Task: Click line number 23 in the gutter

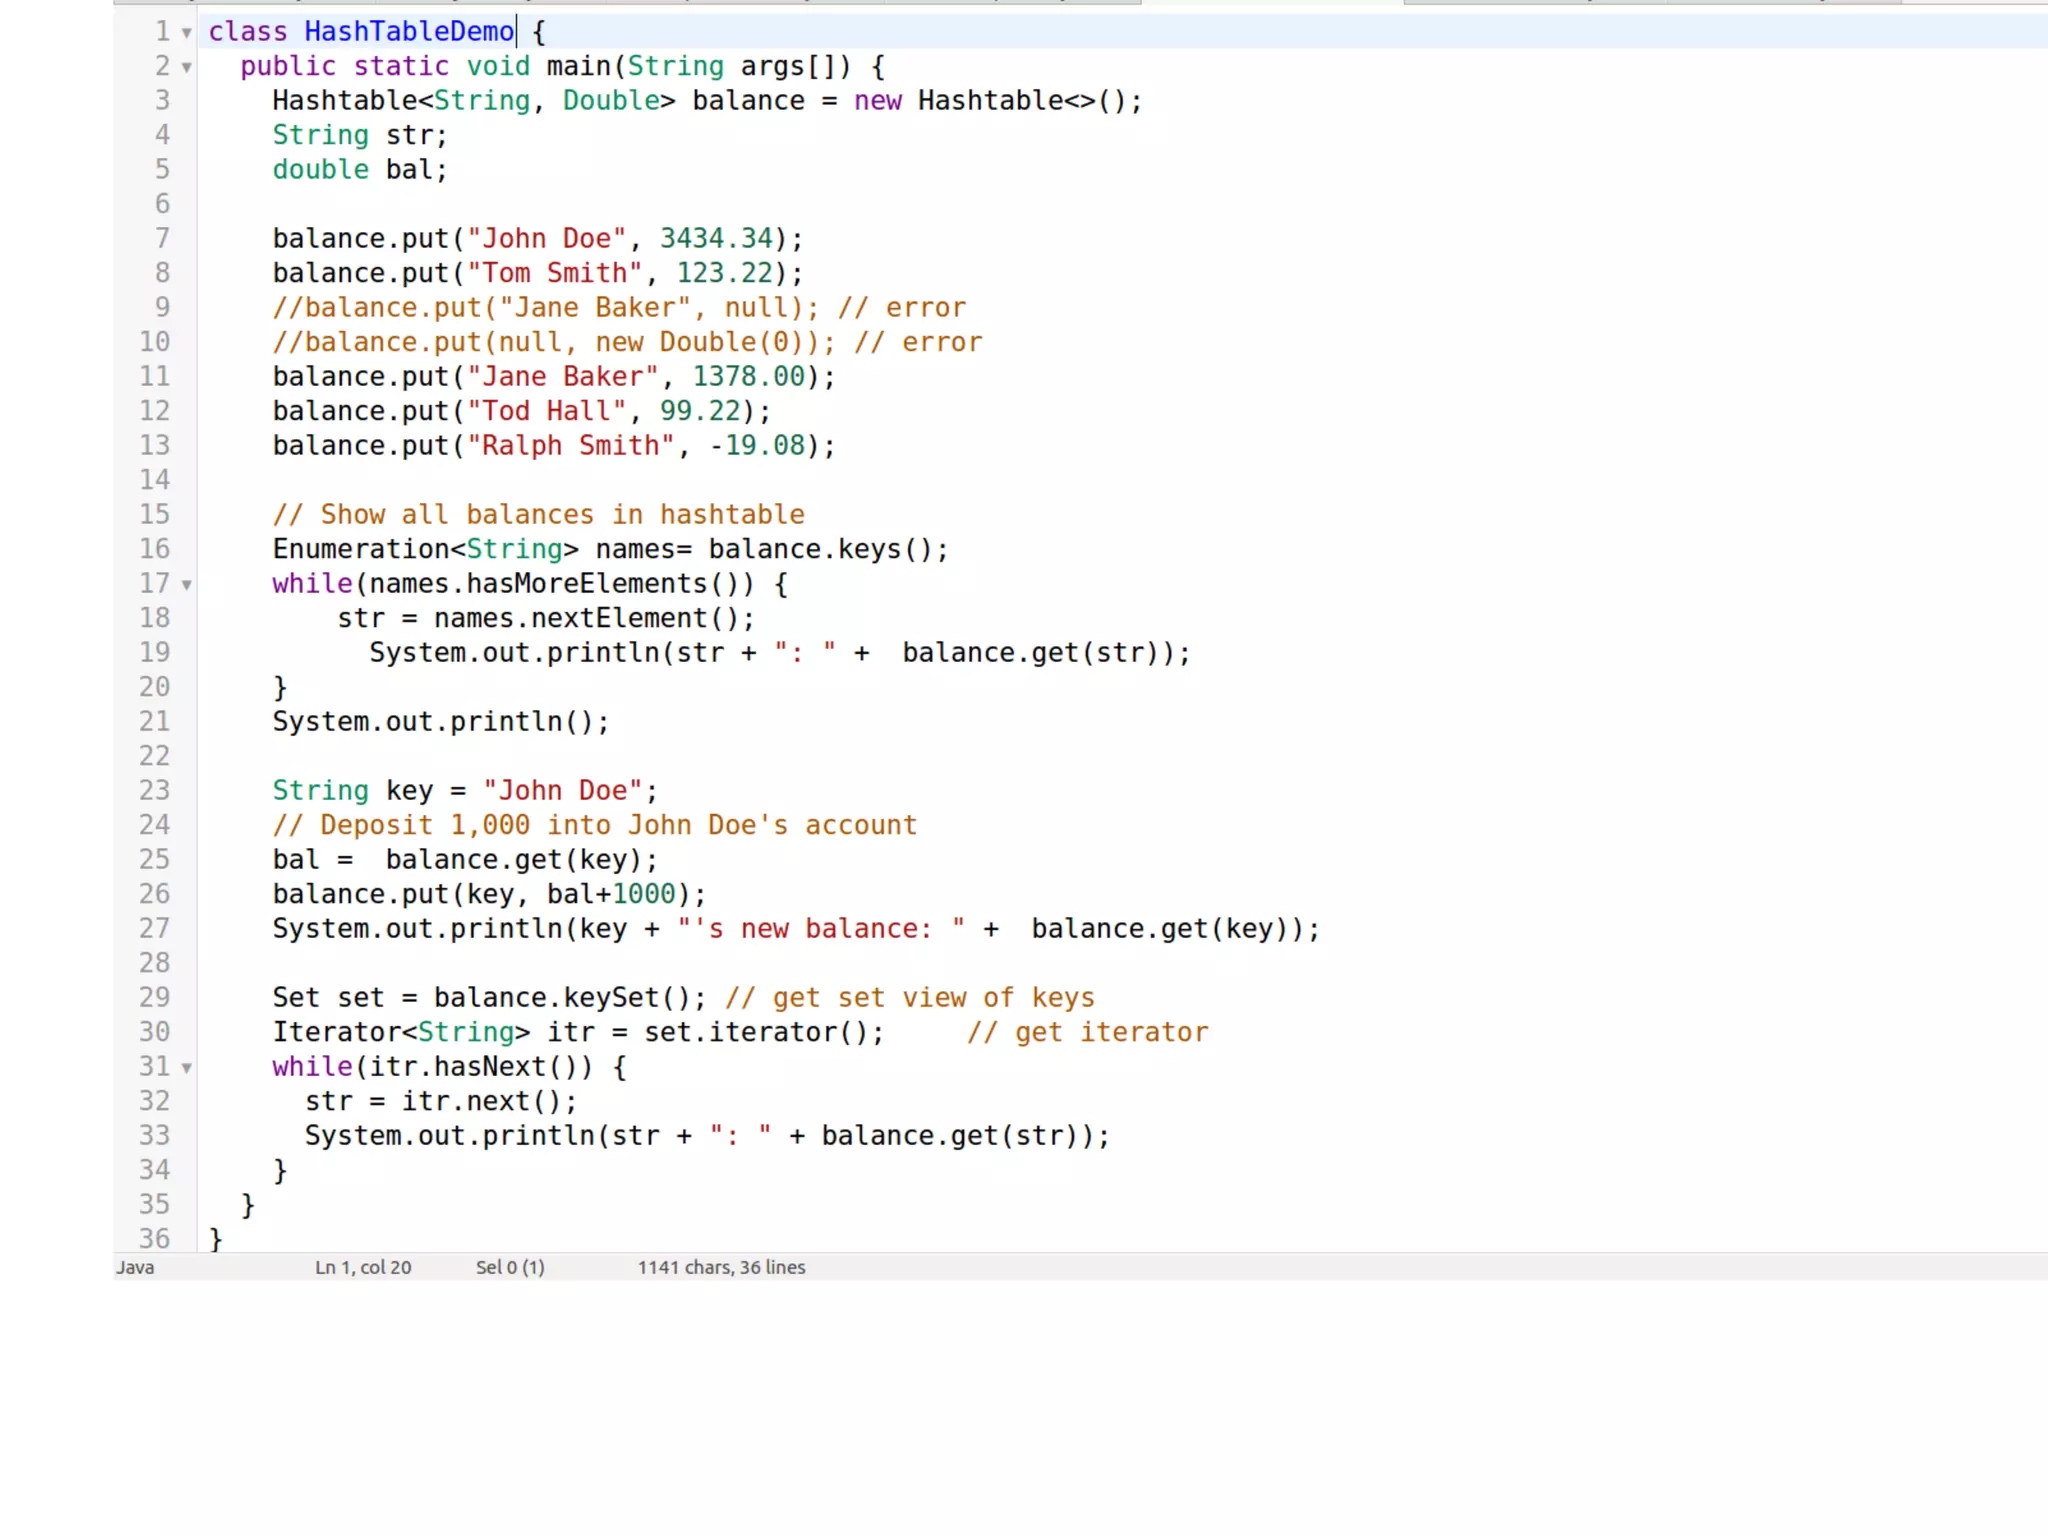Action: pyautogui.click(x=154, y=790)
